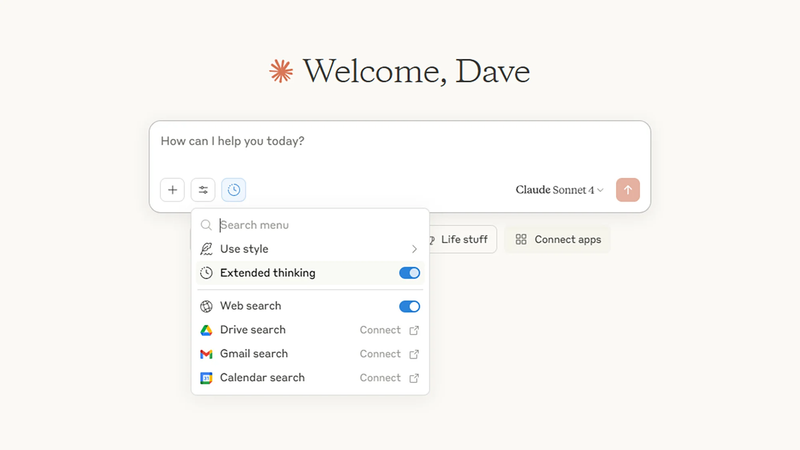Click the extended thinking clock button
800x450 pixels.
coord(234,190)
